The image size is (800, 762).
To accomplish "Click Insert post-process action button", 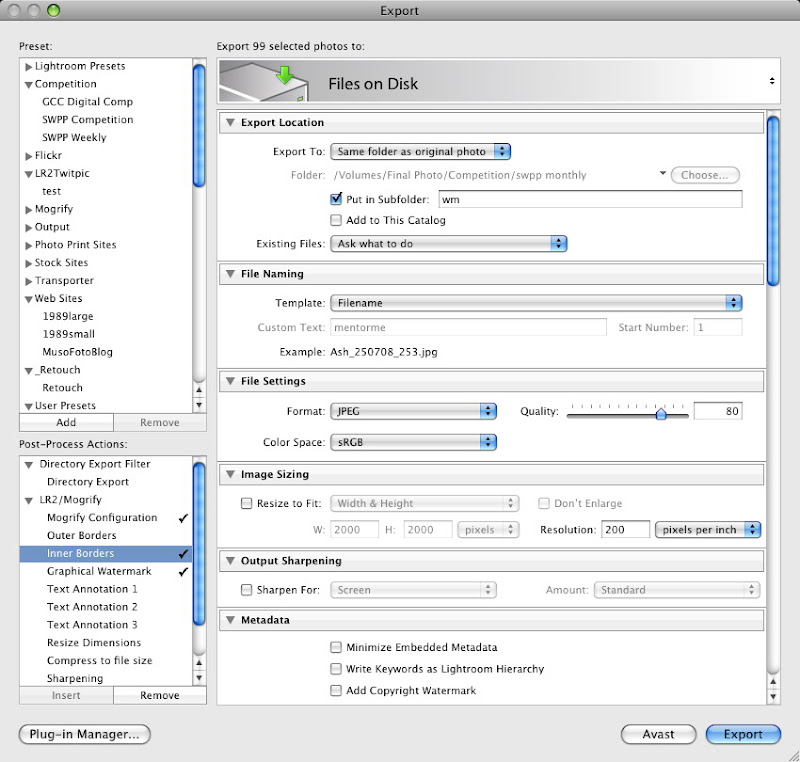I will point(66,696).
